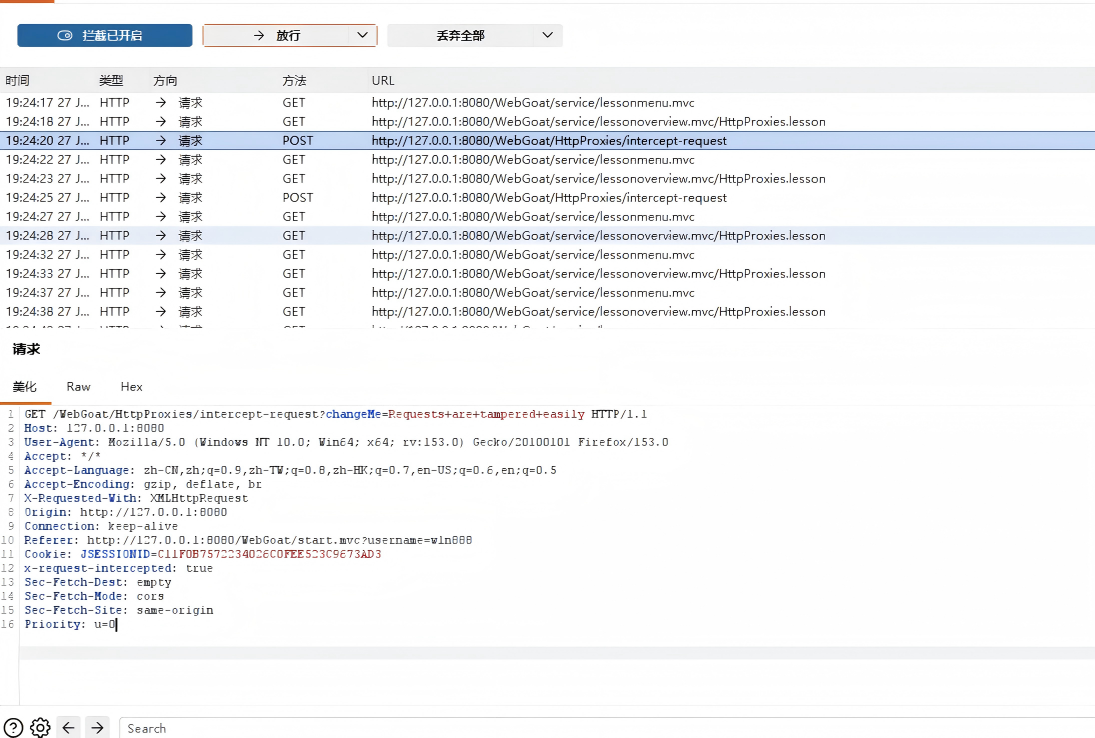Select the 19:24:28 lessonoverview request row
This screenshot has height=738, width=1095.
point(548,235)
